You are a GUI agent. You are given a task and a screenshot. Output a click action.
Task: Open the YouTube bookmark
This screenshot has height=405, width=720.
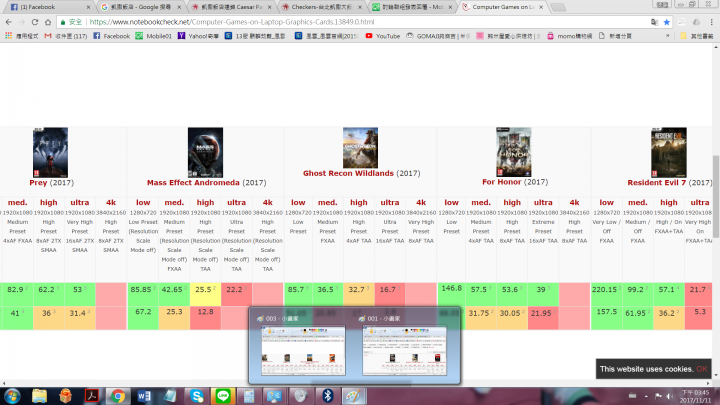pos(382,36)
